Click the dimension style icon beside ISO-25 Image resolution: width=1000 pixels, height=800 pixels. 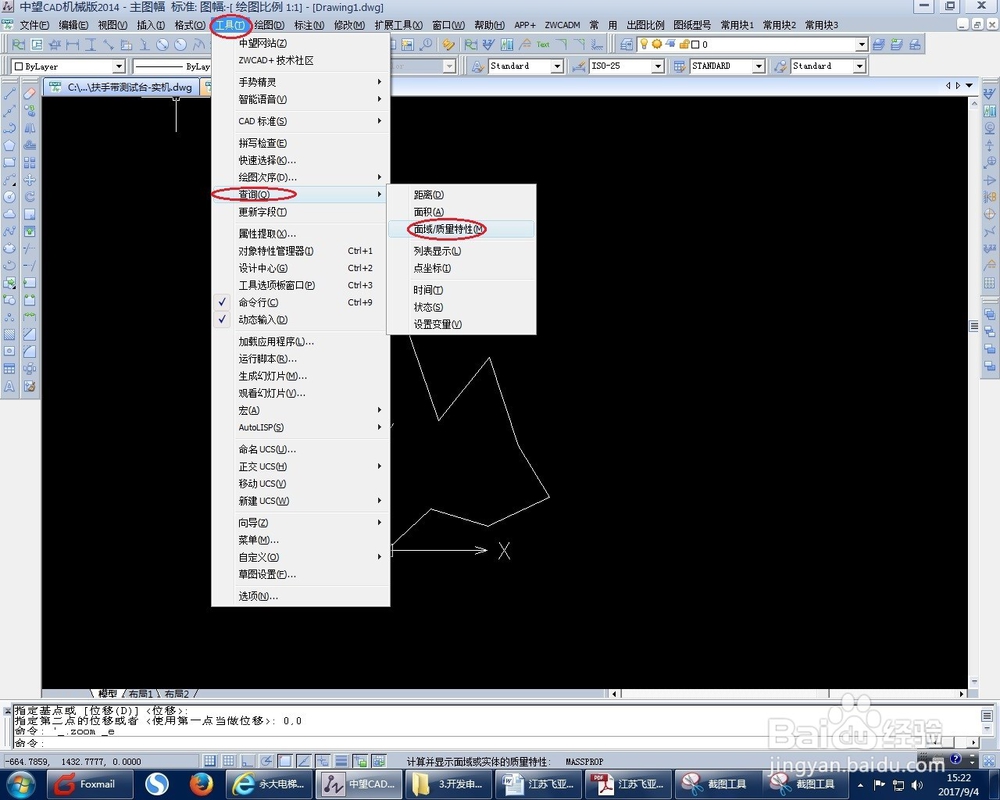tap(578, 66)
